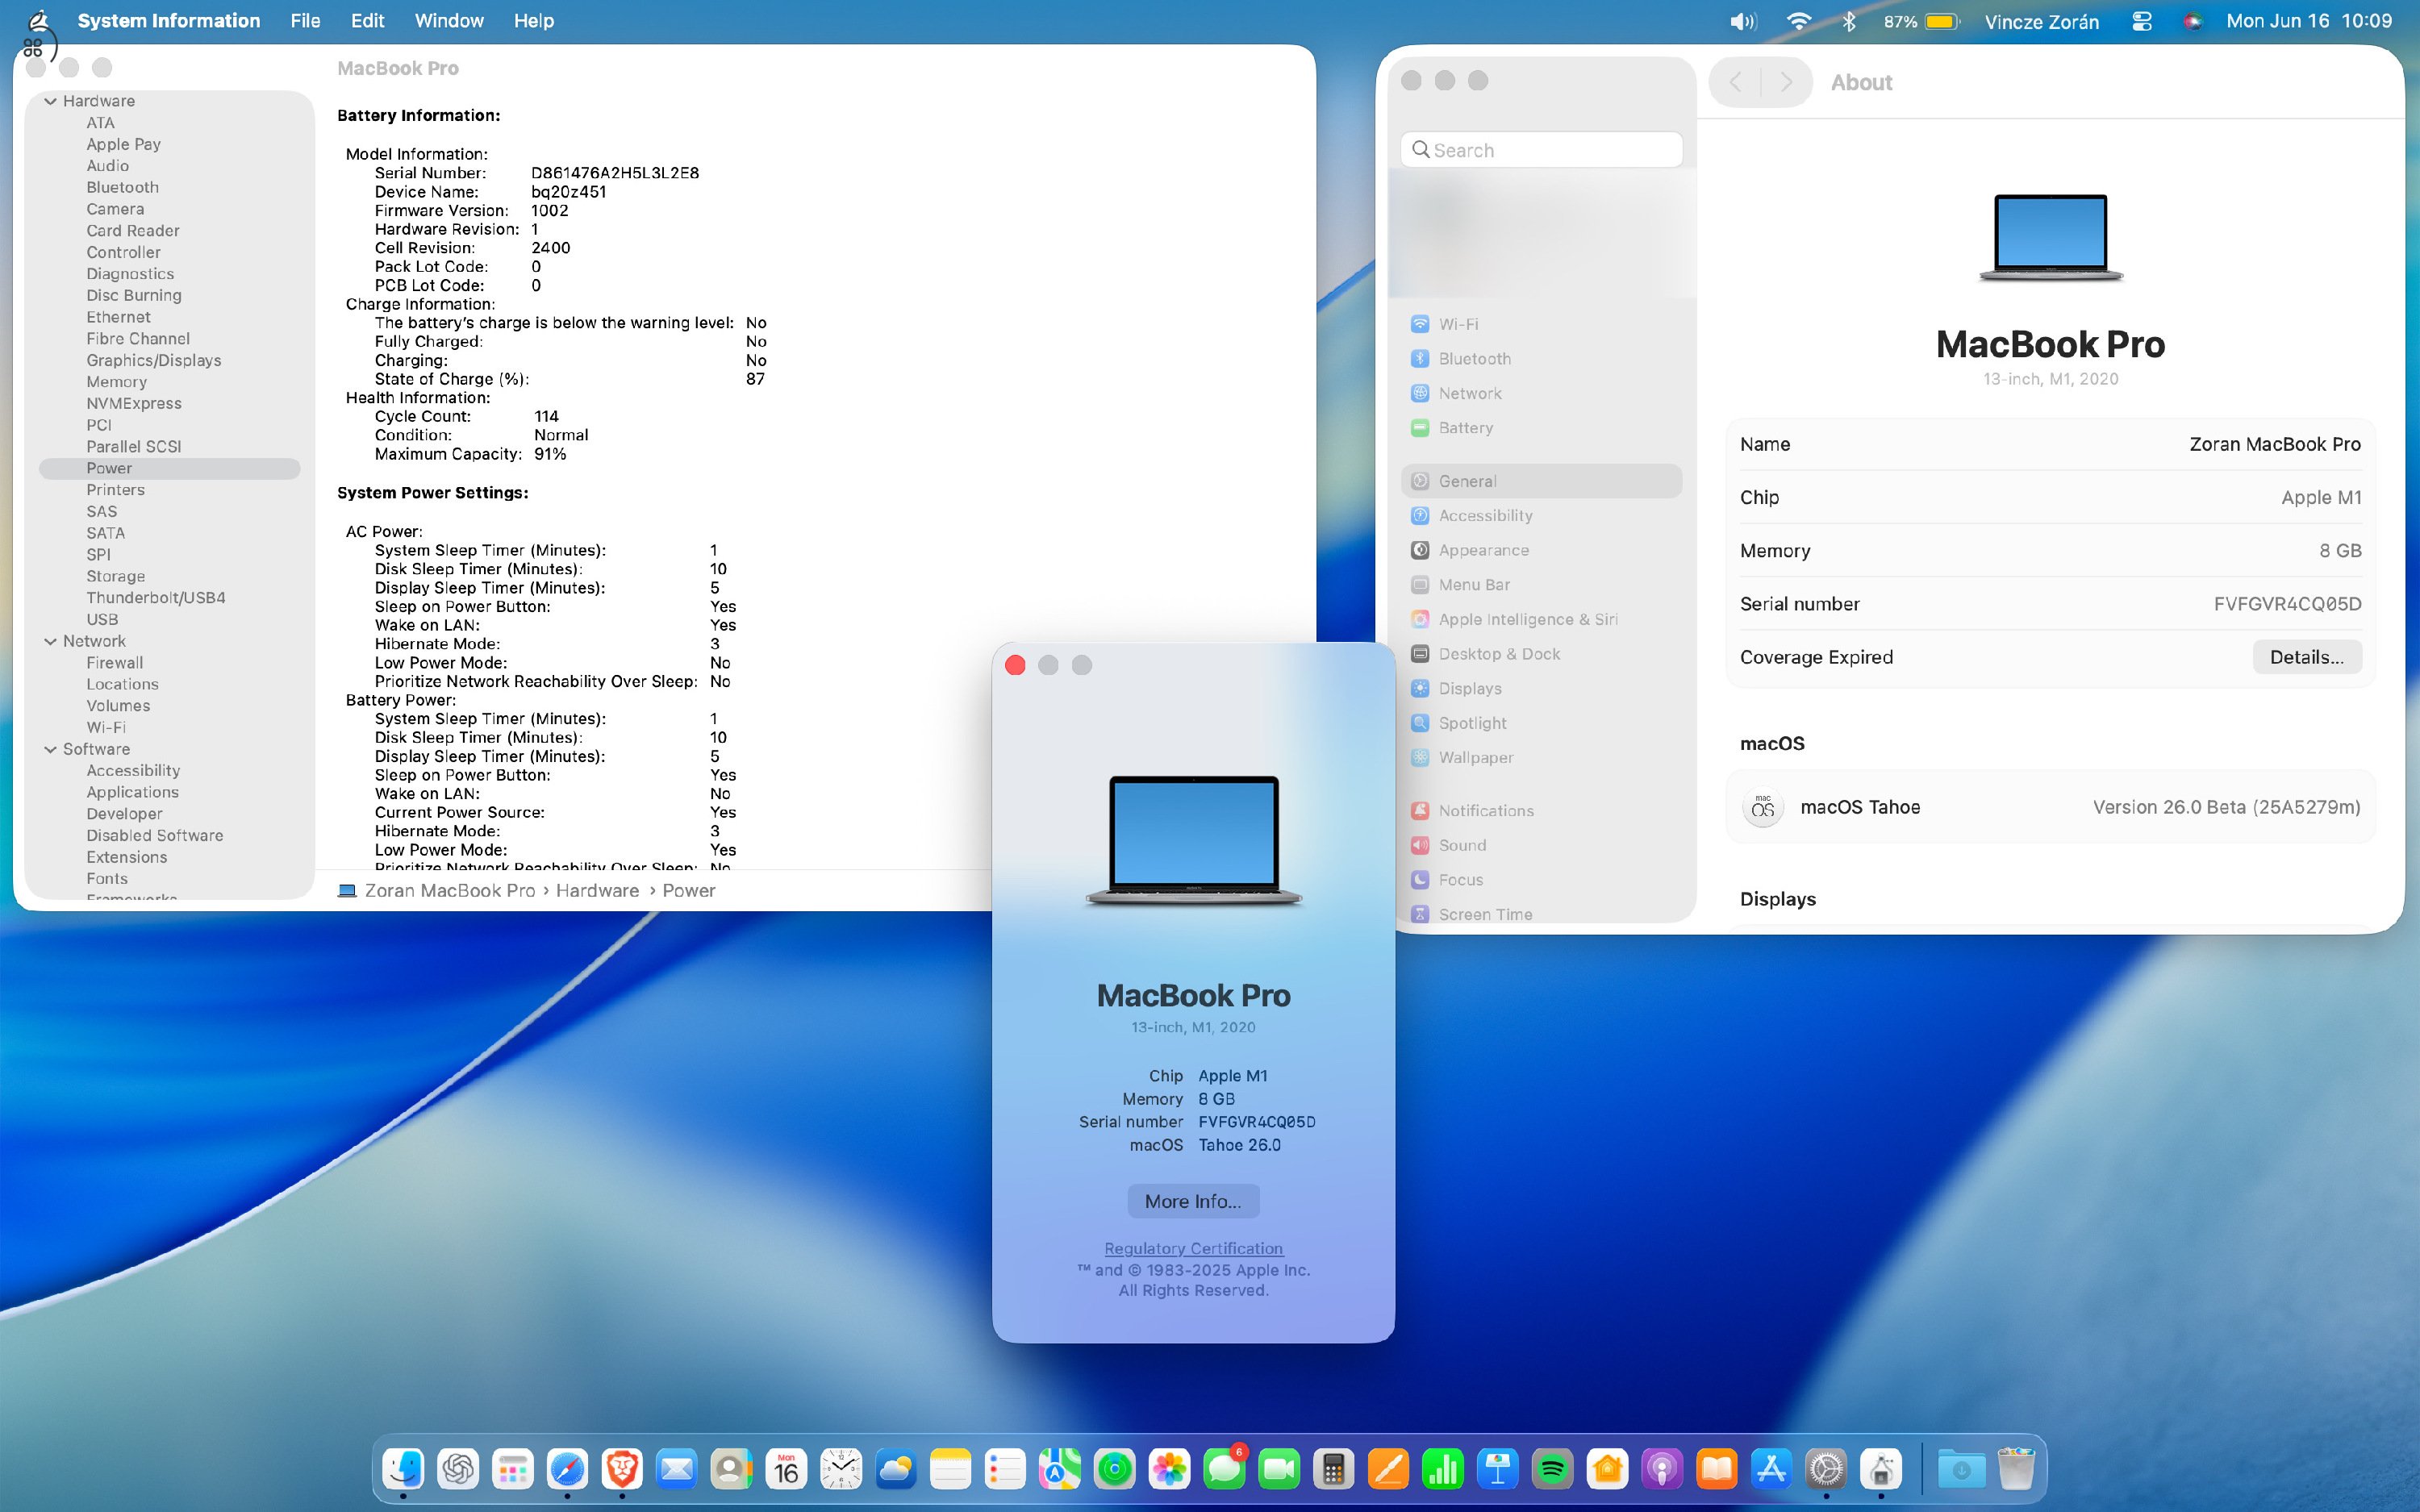Select Power row in Hardware tree
The height and width of the screenshot is (1512, 2420).
pos(169,468)
